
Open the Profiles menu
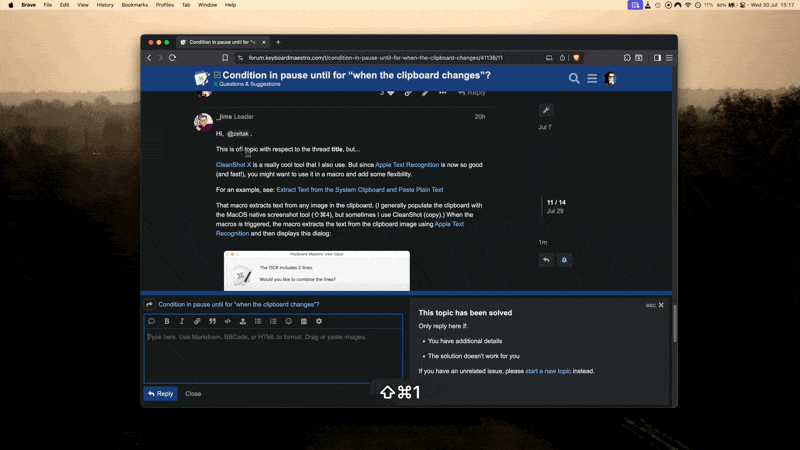coord(165,5)
